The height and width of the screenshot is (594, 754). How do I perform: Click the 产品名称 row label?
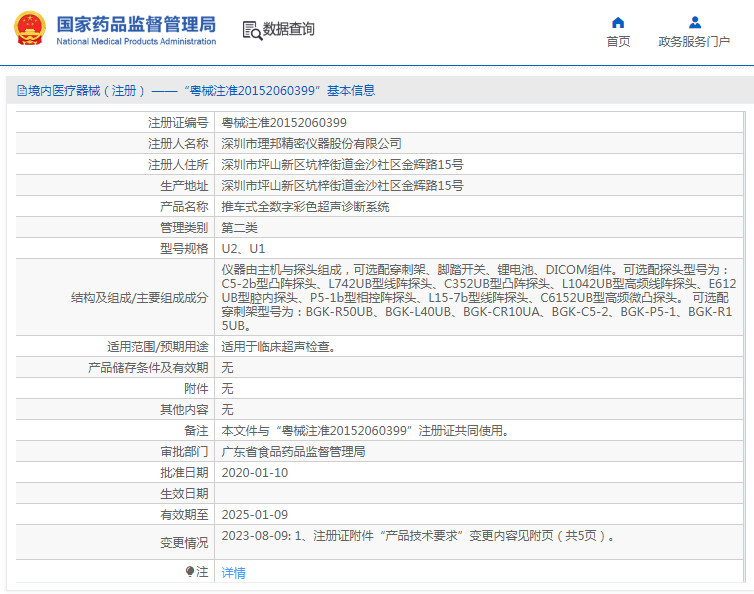coord(184,207)
